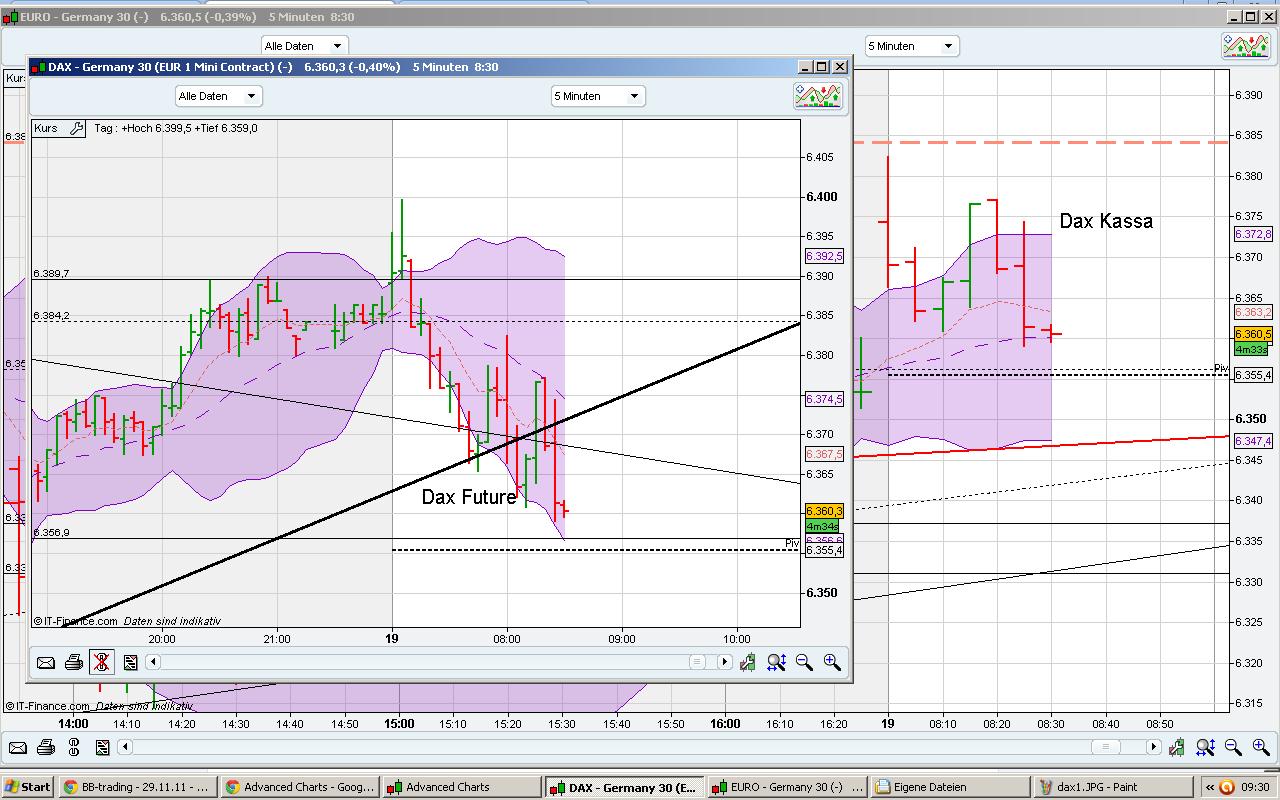The width and height of the screenshot is (1280, 800).
Task: Activate the zoom-fit magnifier icon
Action: point(776,662)
